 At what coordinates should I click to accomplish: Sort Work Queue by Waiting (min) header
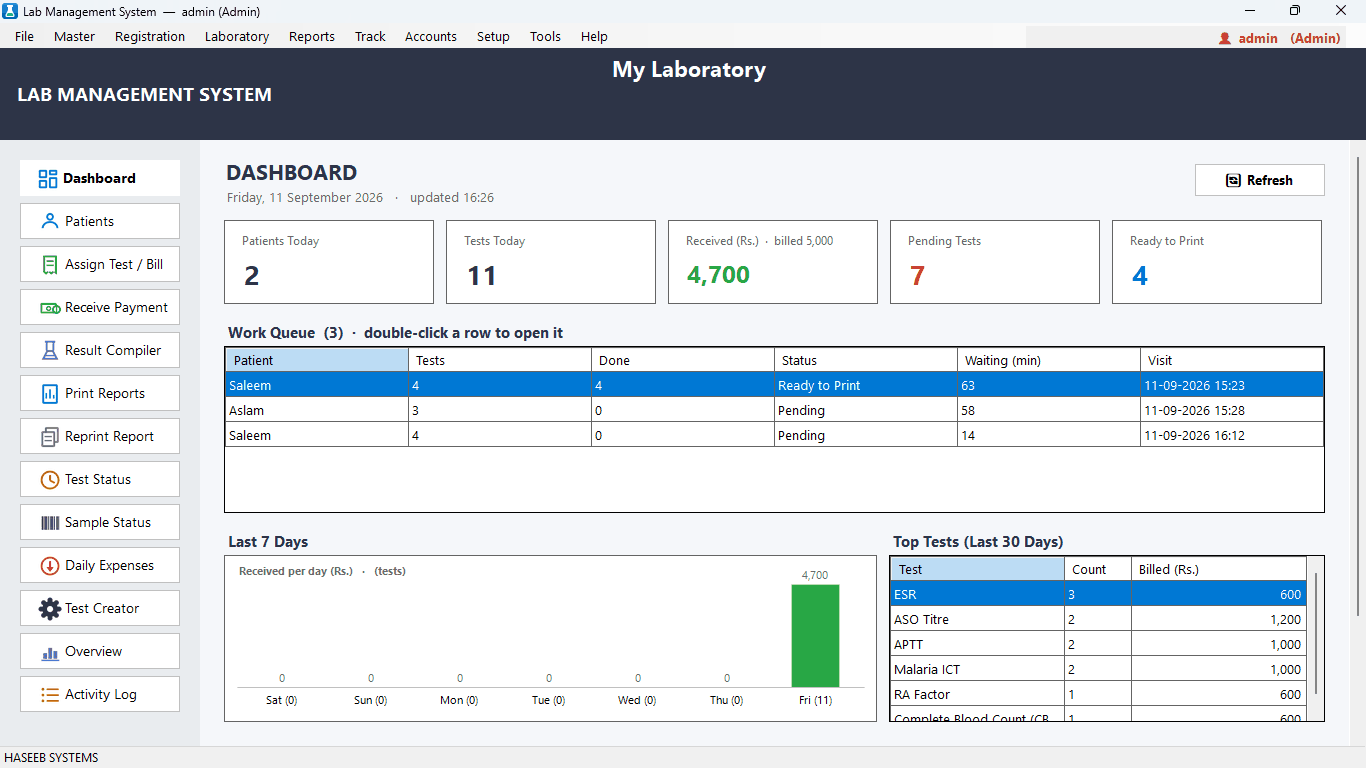tap(1049, 360)
